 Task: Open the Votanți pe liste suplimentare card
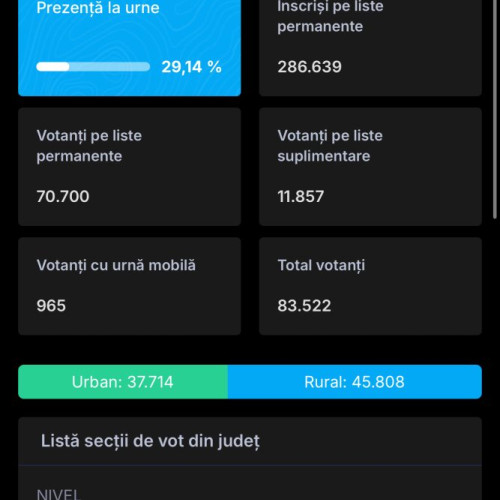370,167
